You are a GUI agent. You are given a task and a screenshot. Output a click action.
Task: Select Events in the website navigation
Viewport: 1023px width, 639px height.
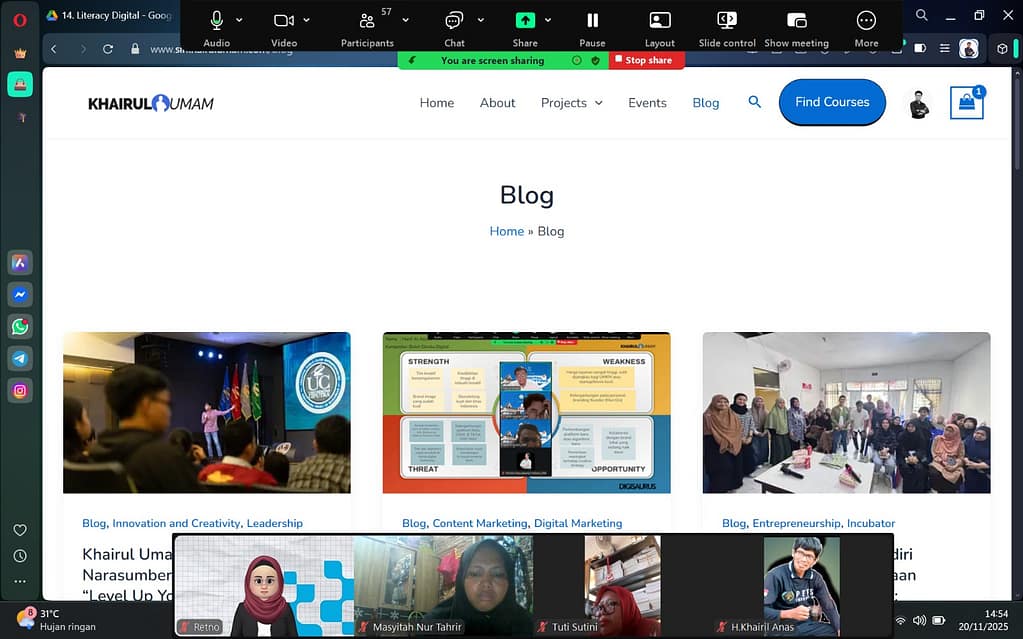coord(647,102)
